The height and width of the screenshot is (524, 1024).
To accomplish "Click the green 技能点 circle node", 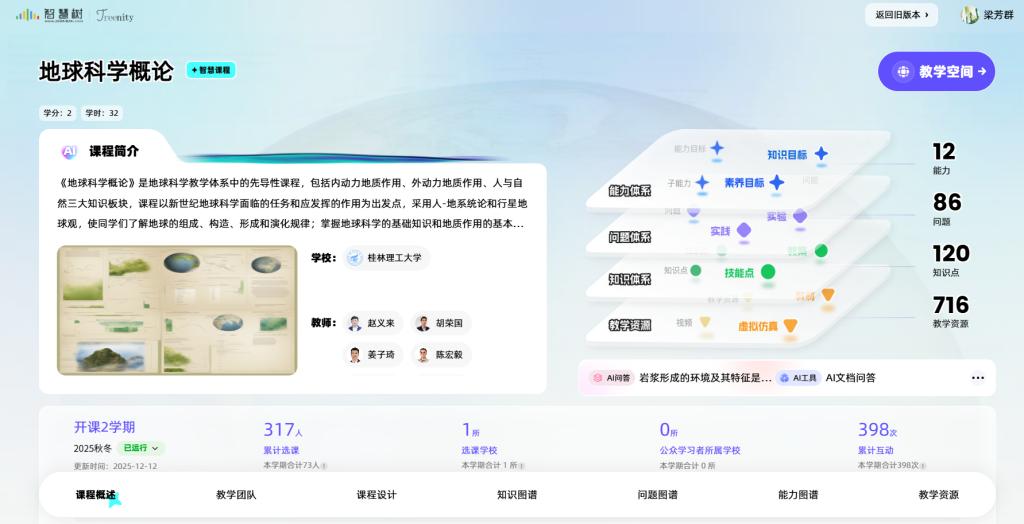I will [x=768, y=272].
